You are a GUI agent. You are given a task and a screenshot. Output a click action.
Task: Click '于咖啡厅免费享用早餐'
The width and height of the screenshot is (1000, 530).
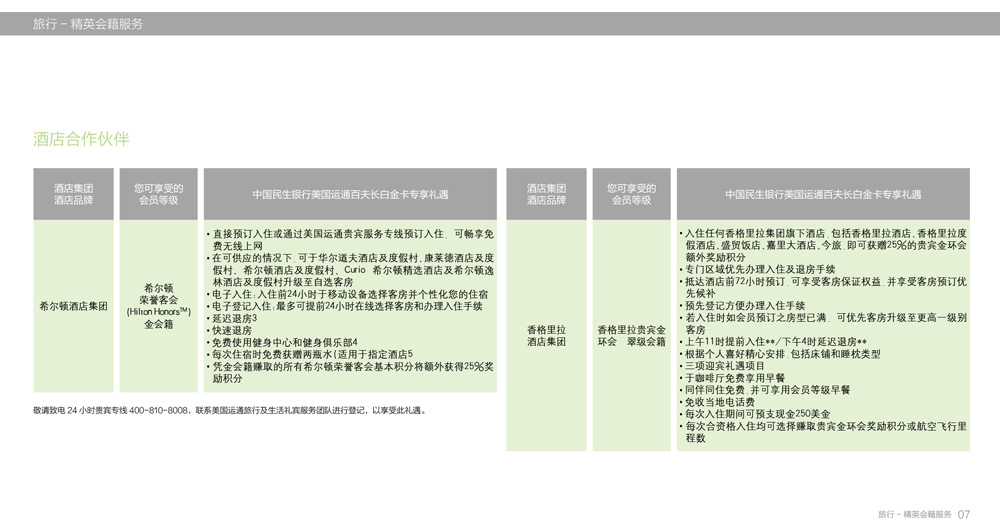(x=732, y=378)
